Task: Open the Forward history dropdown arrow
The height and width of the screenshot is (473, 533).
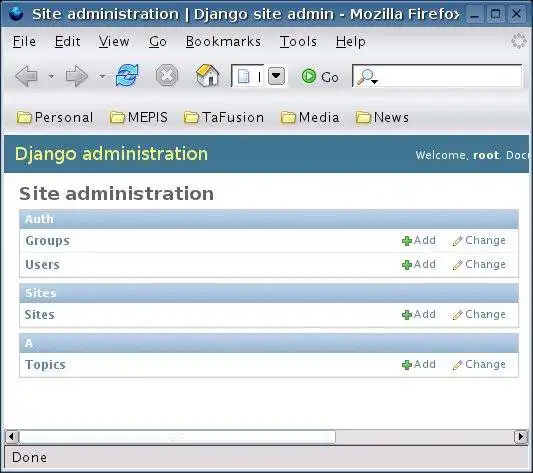Action: point(102,76)
